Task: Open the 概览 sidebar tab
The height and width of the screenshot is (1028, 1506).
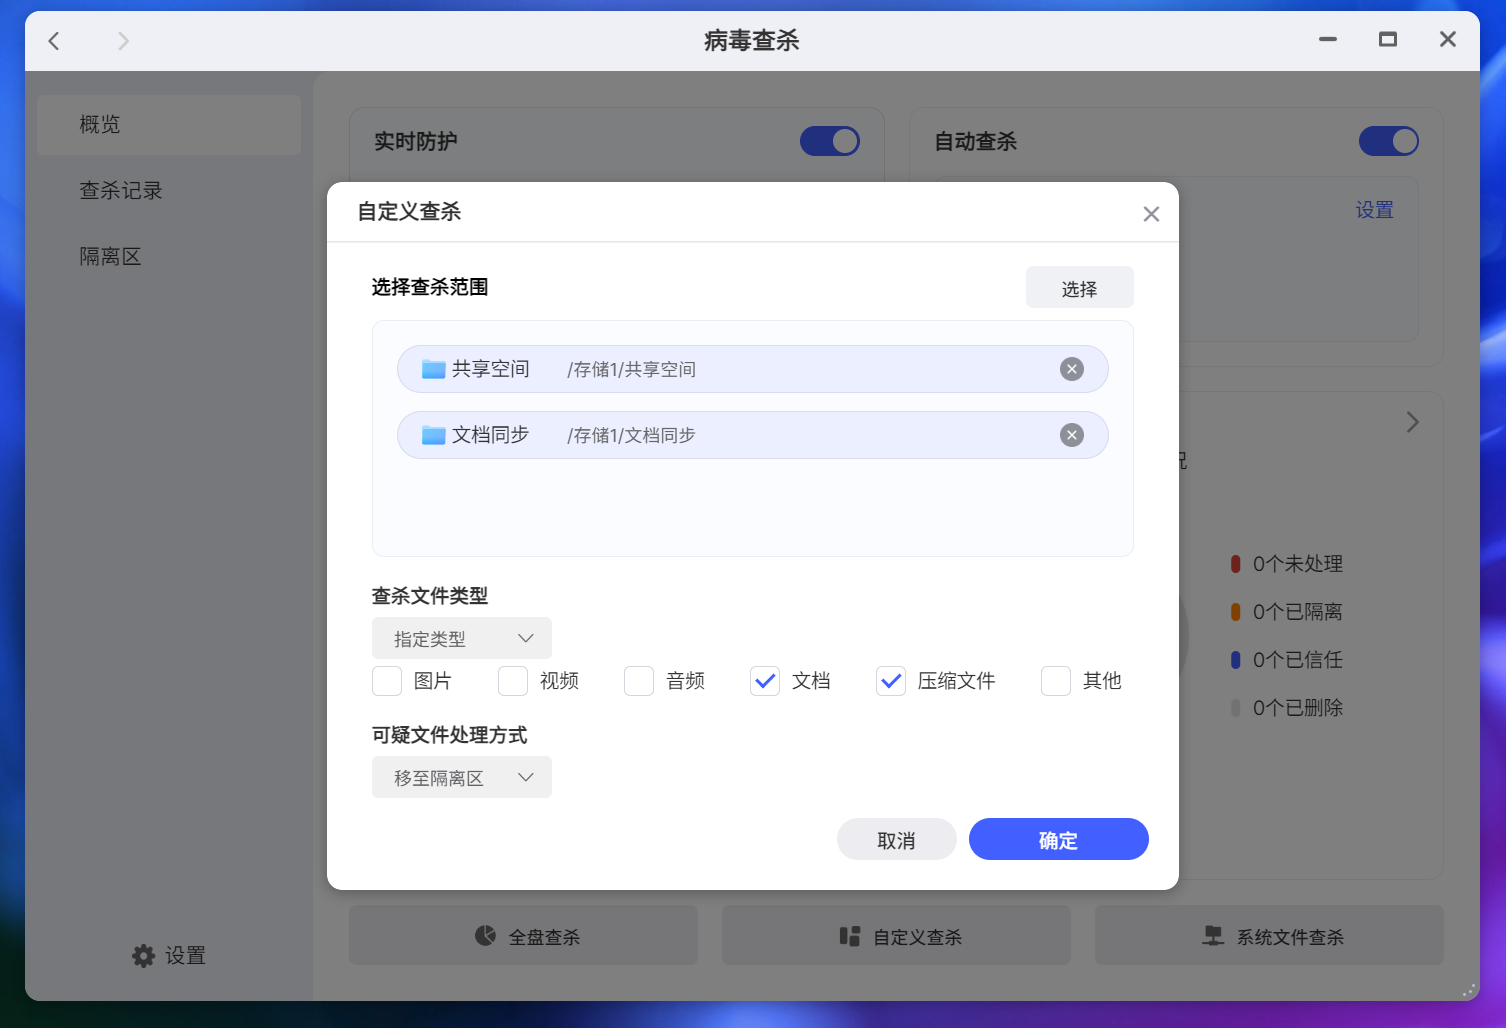Action: (x=169, y=125)
